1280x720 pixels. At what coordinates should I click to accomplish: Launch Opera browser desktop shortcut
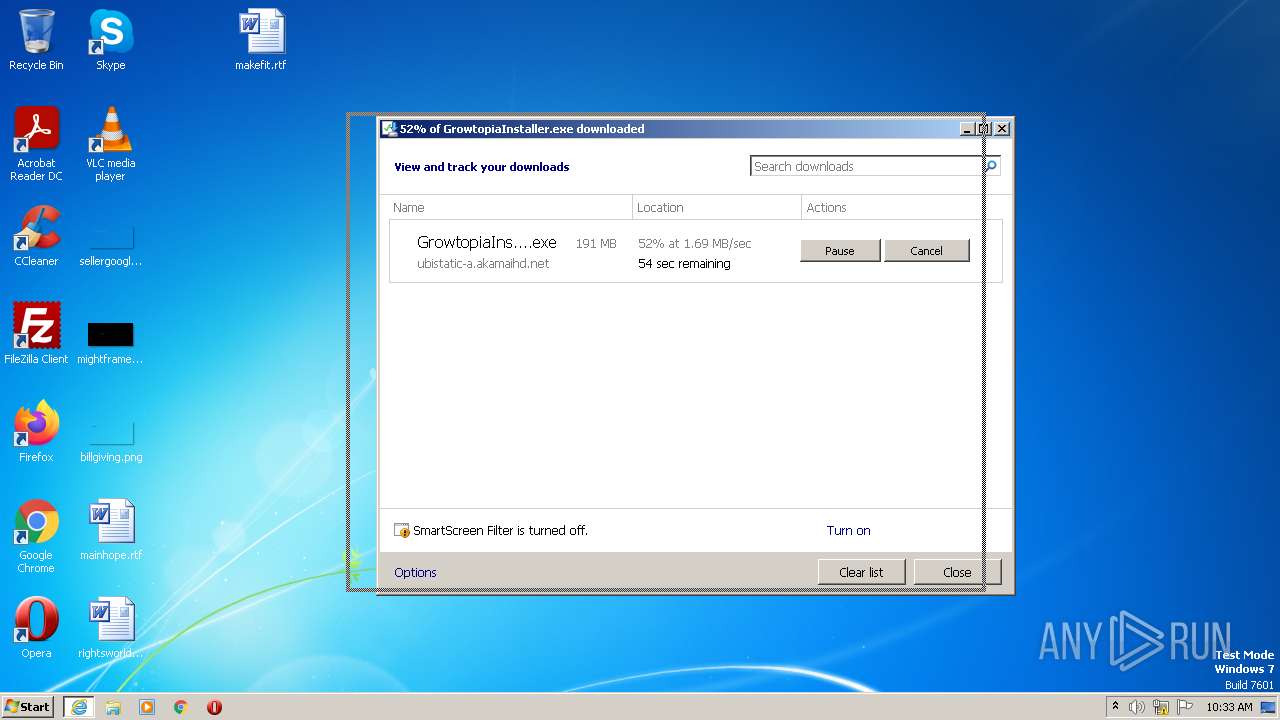pos(36,628)
